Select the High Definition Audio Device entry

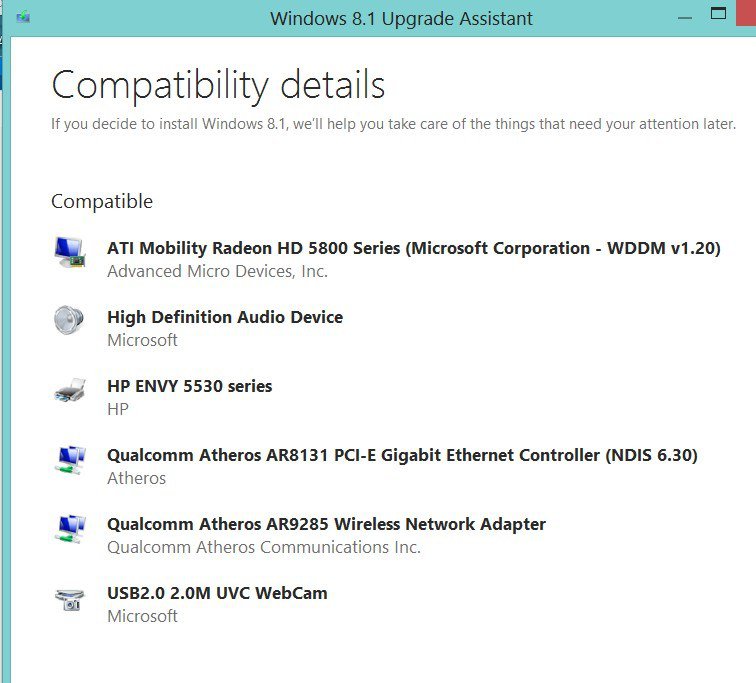tap(225, 317)
